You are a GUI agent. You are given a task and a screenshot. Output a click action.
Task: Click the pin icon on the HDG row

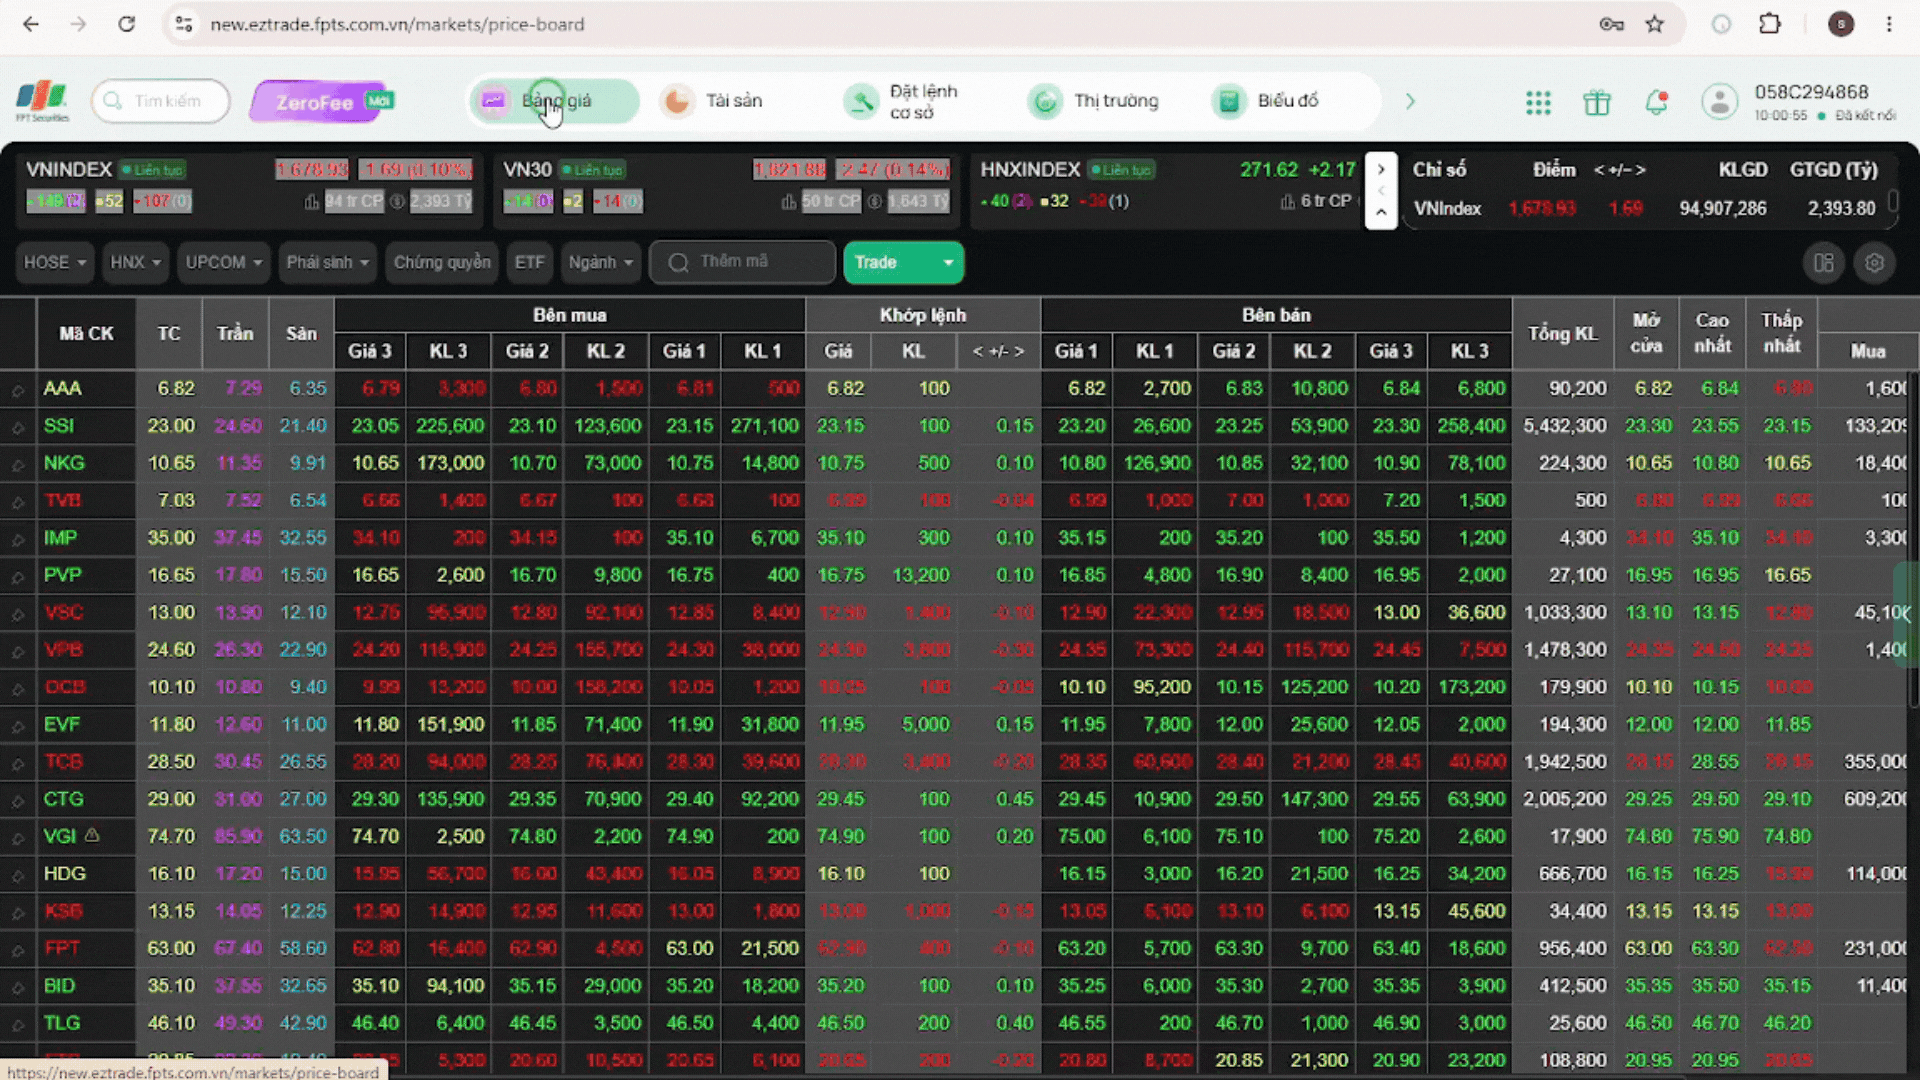click(18, 875)
